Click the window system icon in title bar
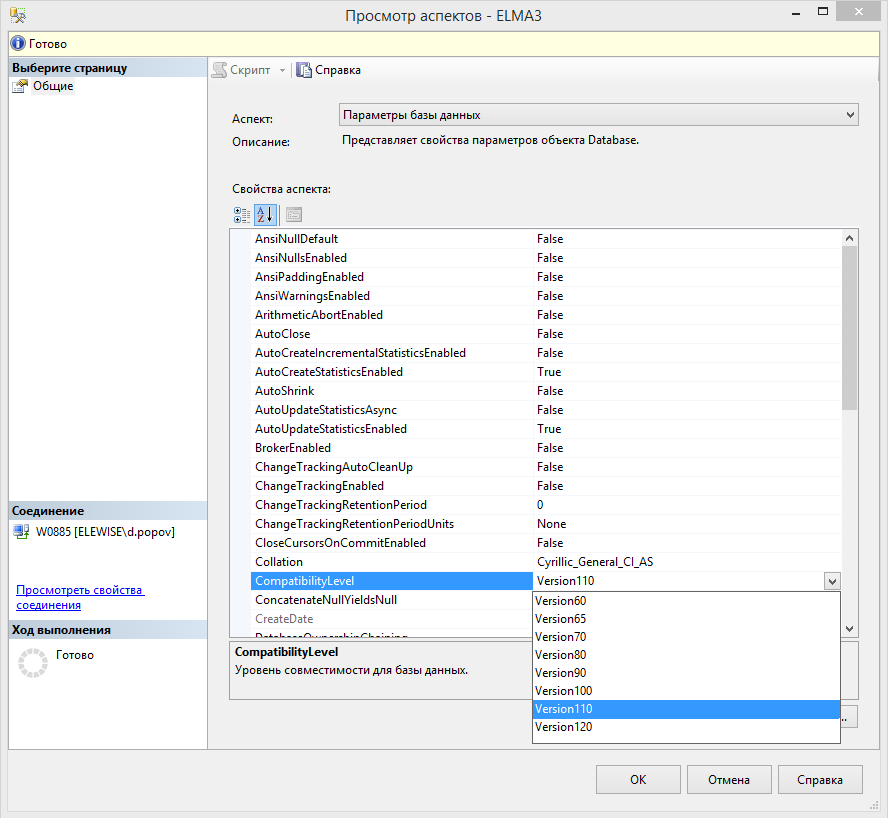This screenshot has height=818, width=888. pos(19,15)
